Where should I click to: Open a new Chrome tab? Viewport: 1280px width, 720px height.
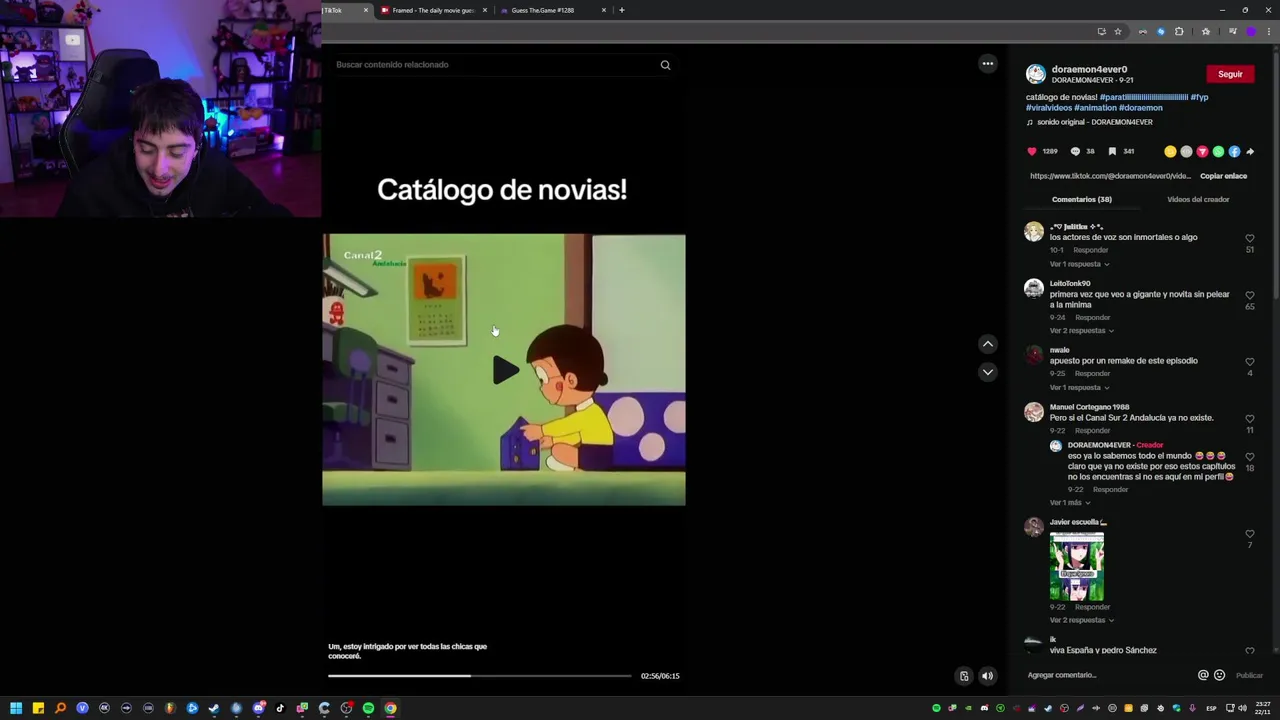click(x=622, y=10)
